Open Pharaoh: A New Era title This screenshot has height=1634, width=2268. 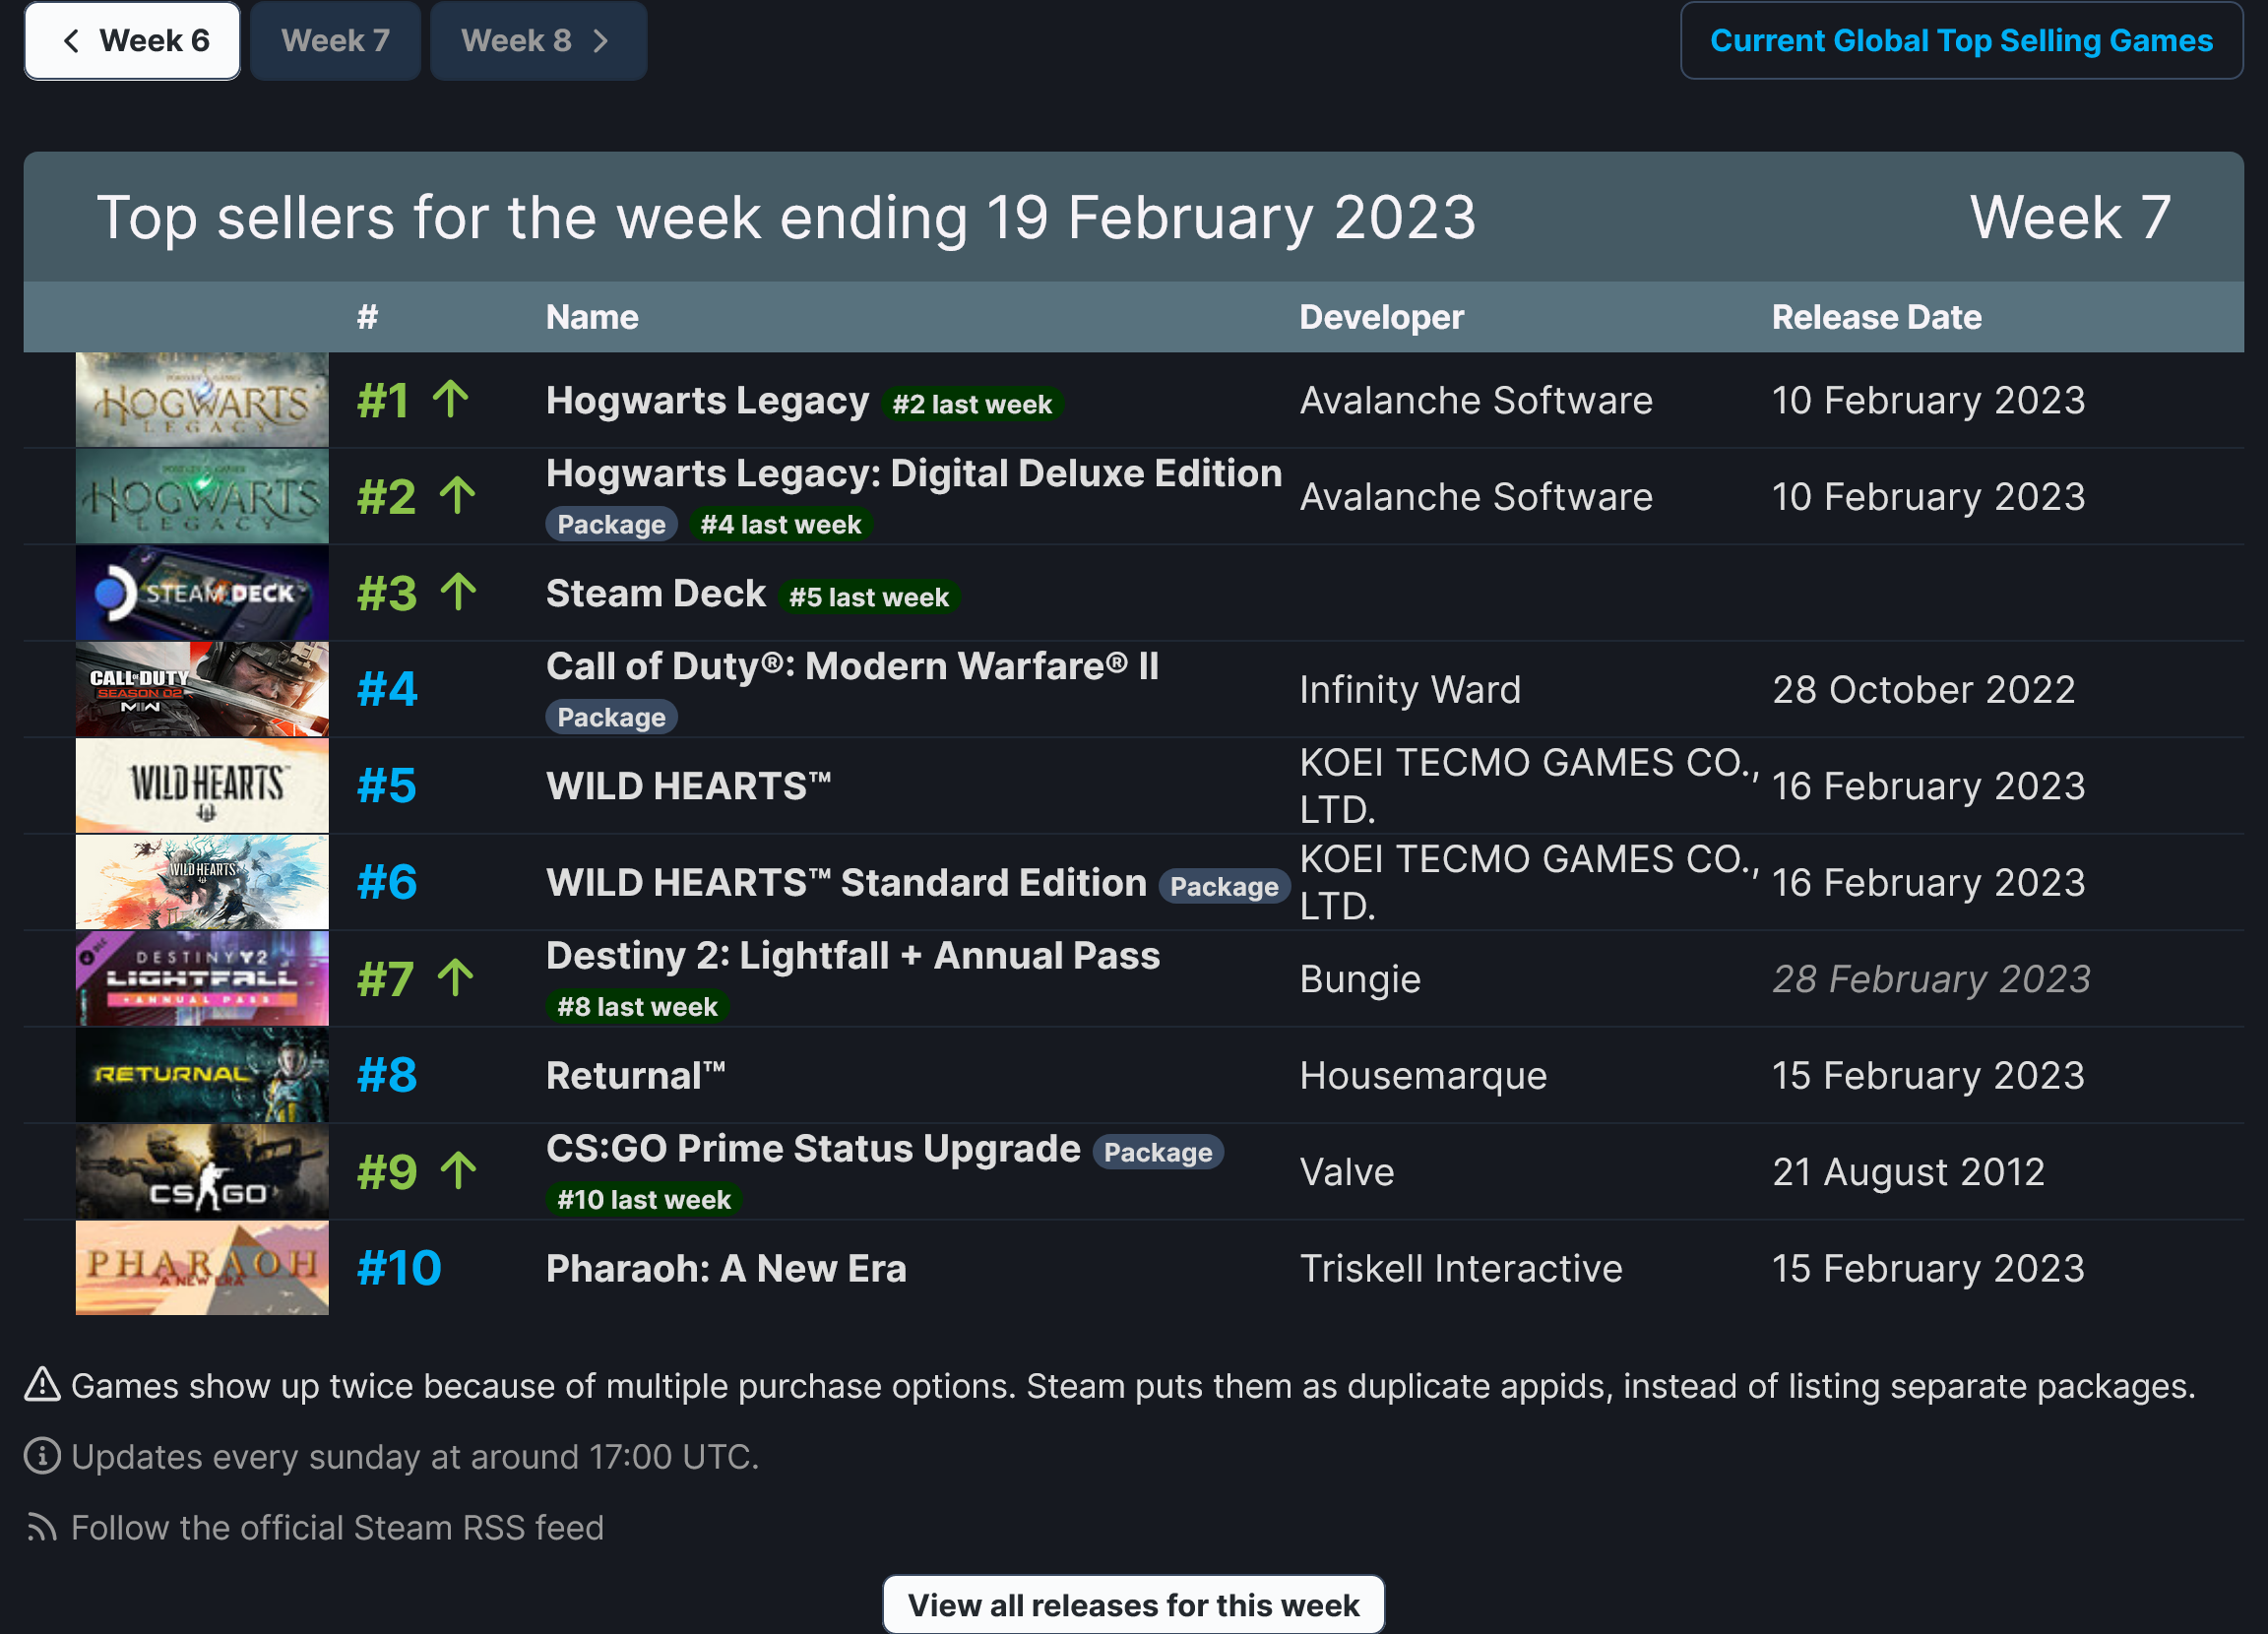point(726,1268)
